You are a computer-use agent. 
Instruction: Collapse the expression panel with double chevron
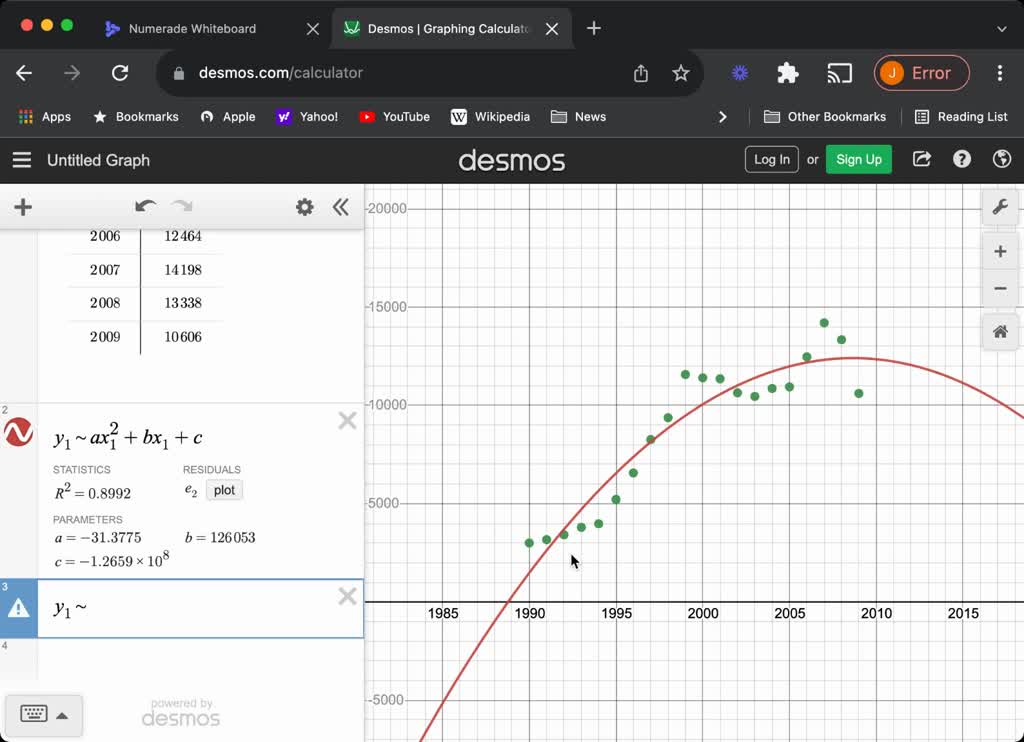click(341, 207)
